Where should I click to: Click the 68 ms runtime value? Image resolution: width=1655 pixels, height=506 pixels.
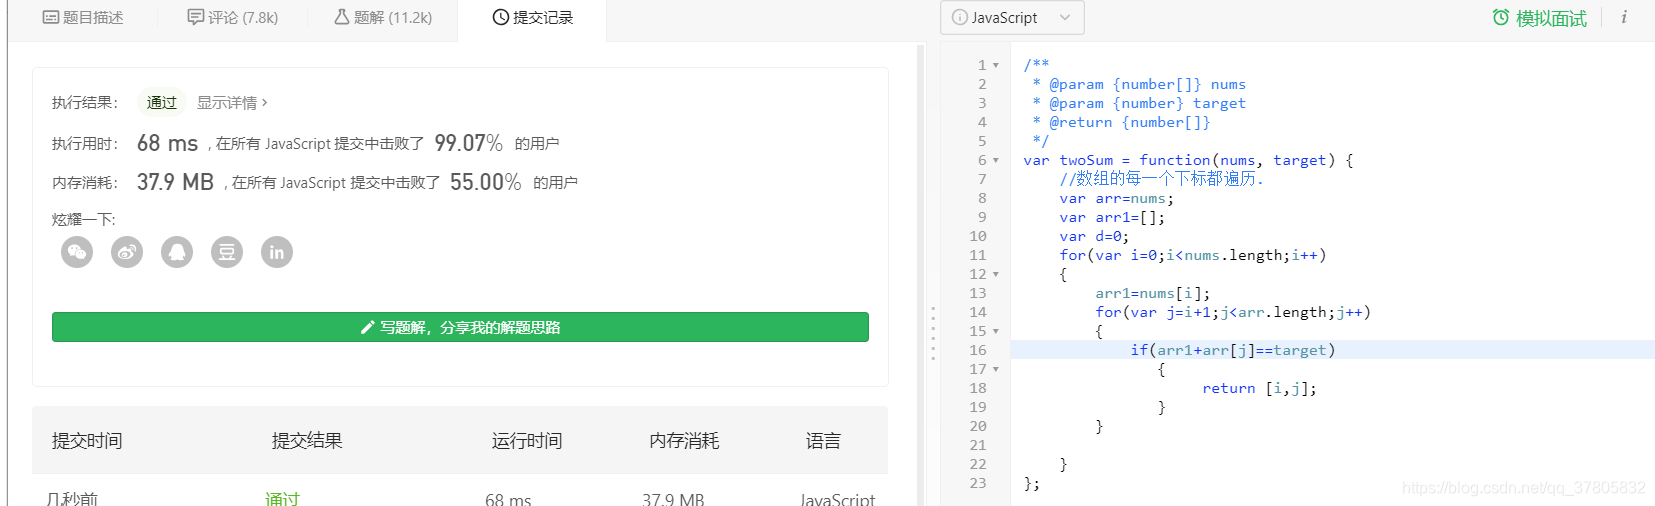167,143
